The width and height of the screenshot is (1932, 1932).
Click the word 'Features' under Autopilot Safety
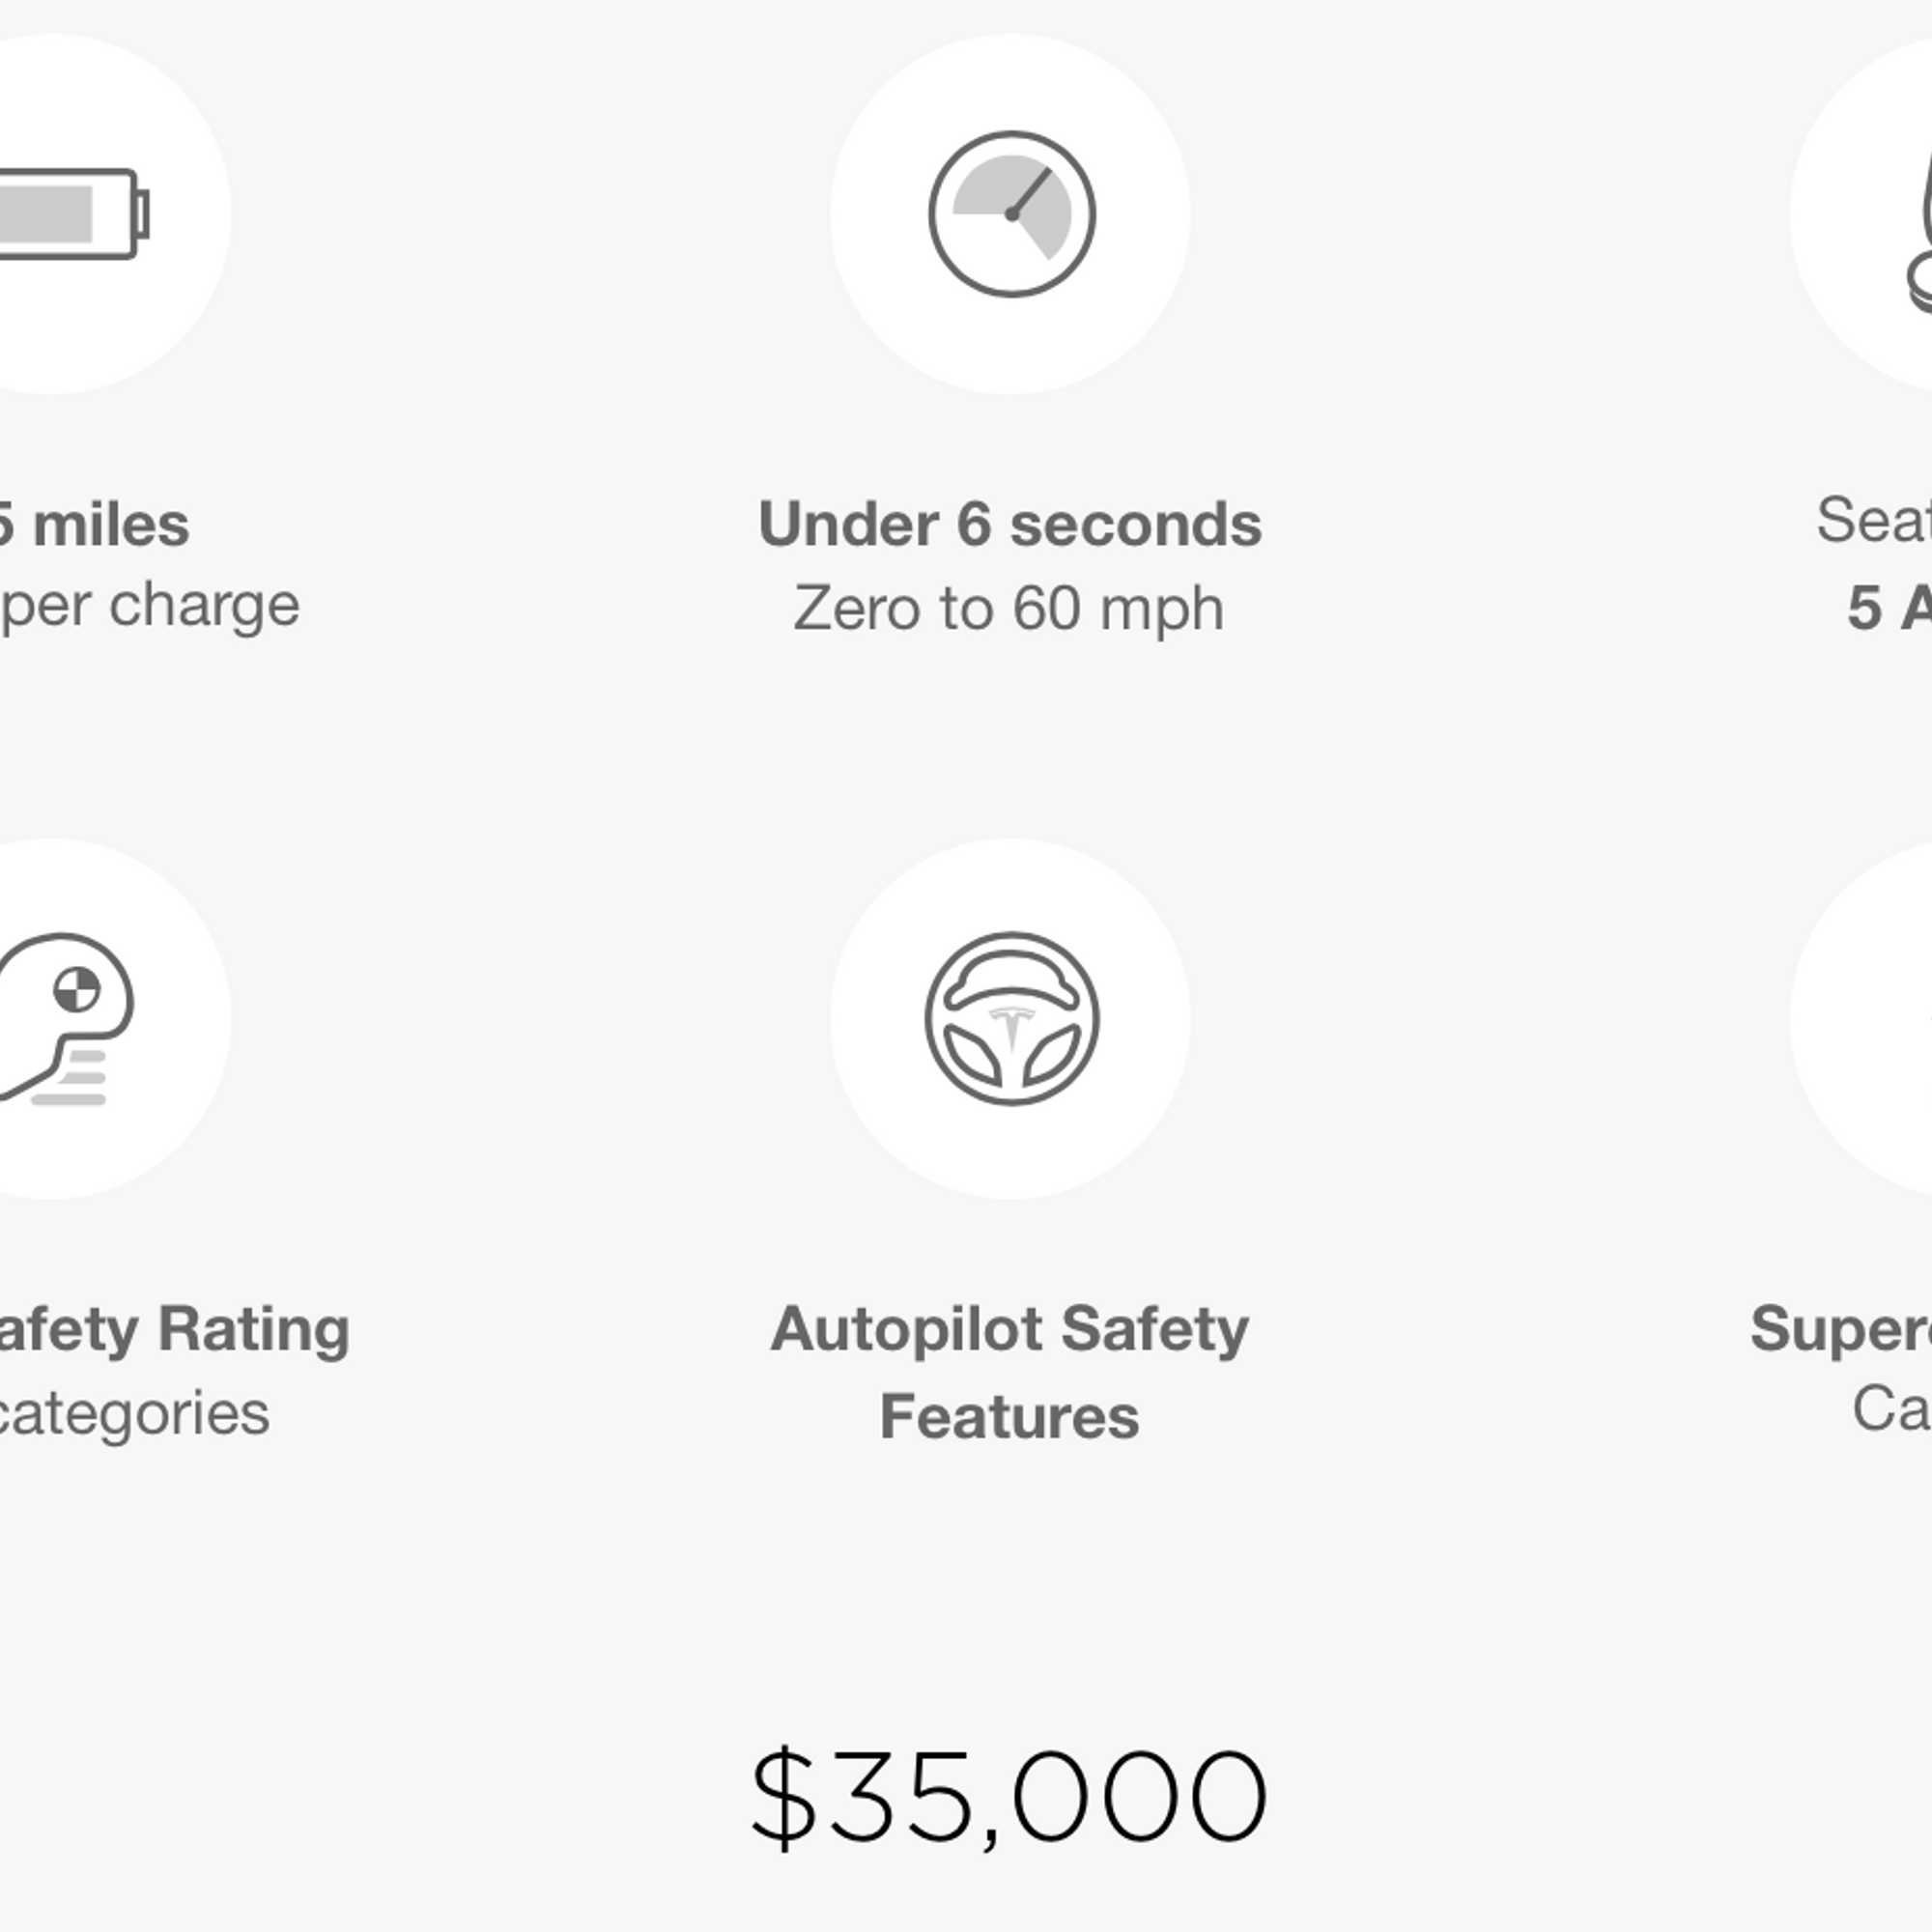(x=1010, y=1416)
